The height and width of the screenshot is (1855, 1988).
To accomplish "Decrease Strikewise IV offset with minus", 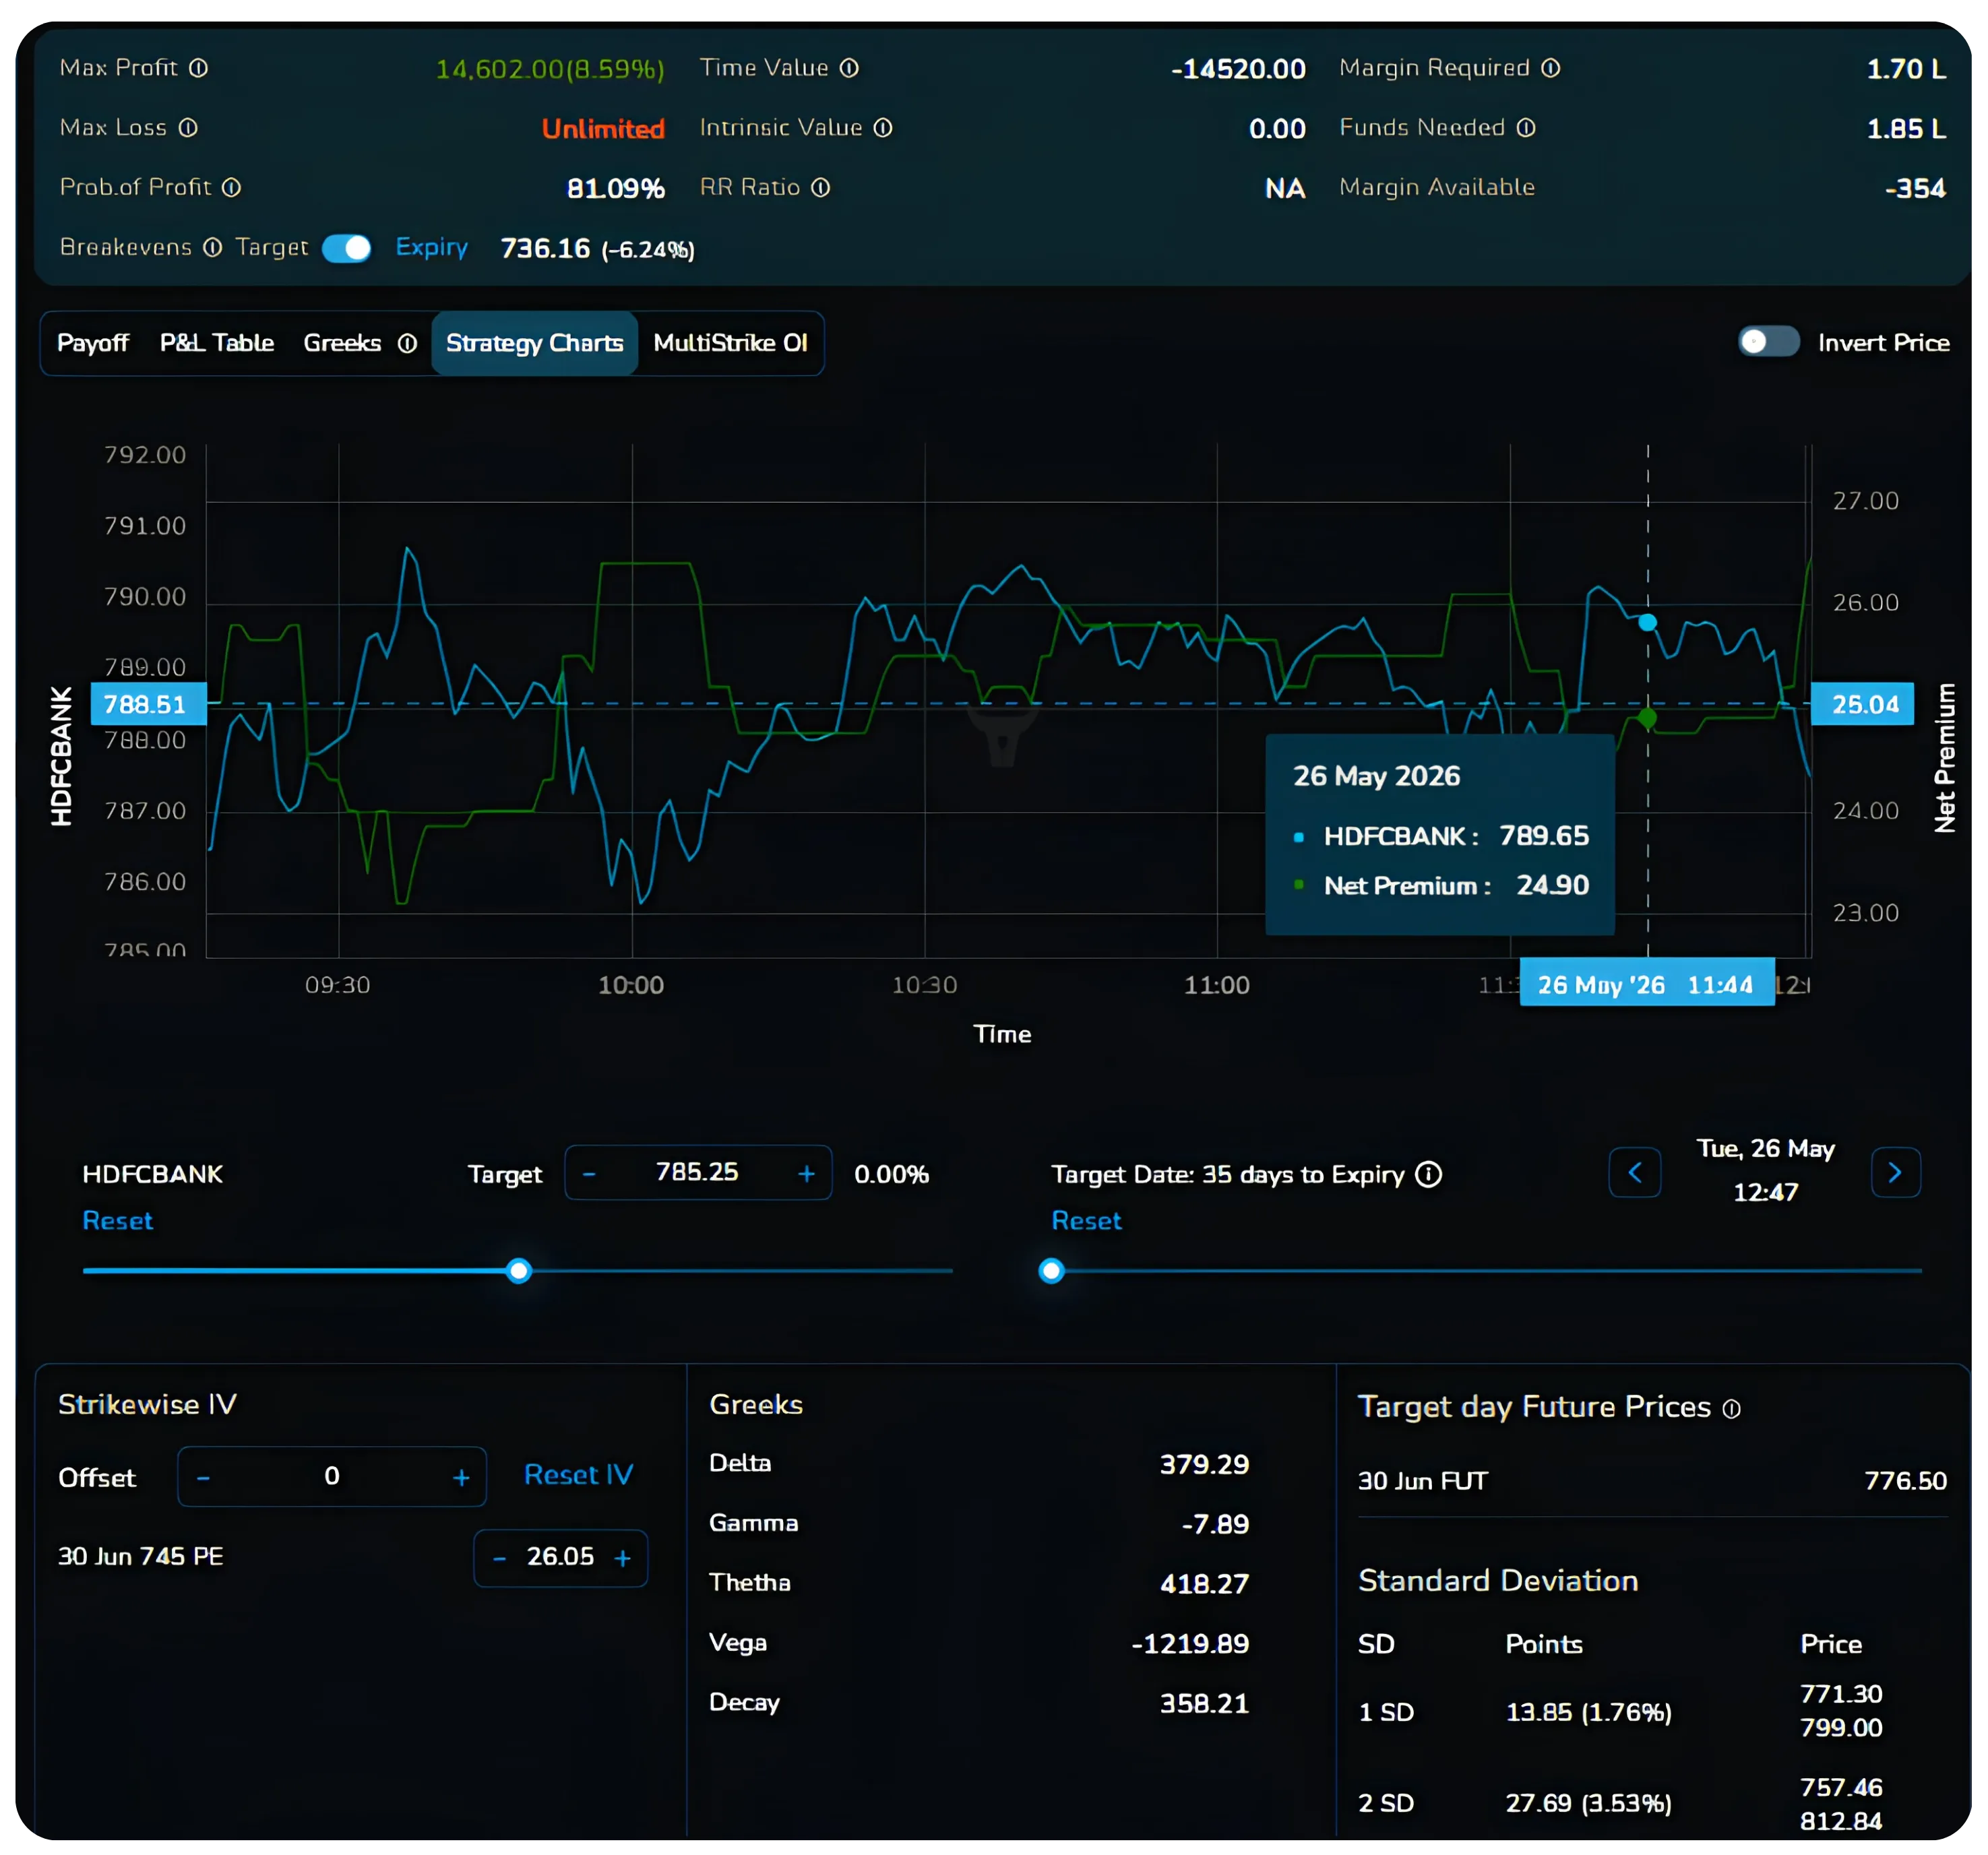I will [x=204, y=1477].
